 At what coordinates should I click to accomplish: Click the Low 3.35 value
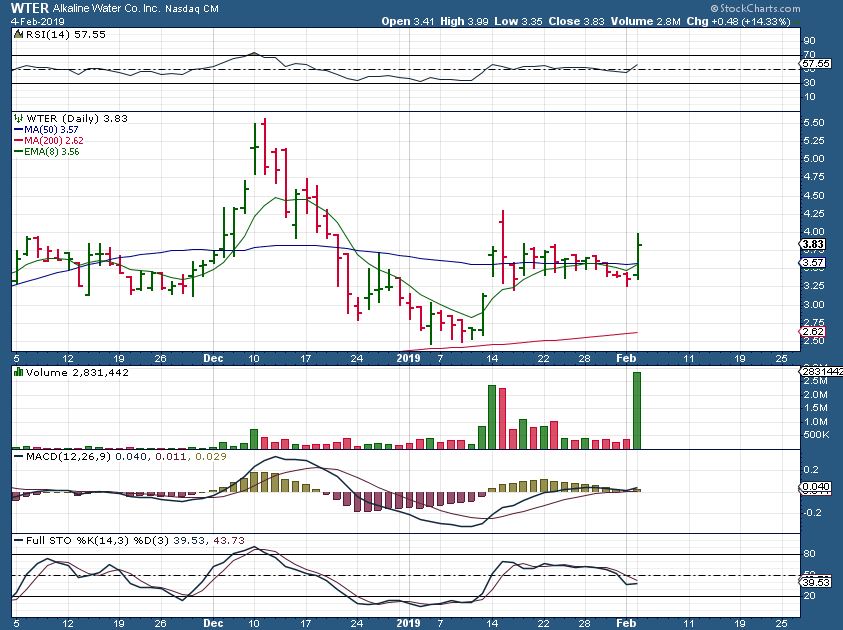518,22
